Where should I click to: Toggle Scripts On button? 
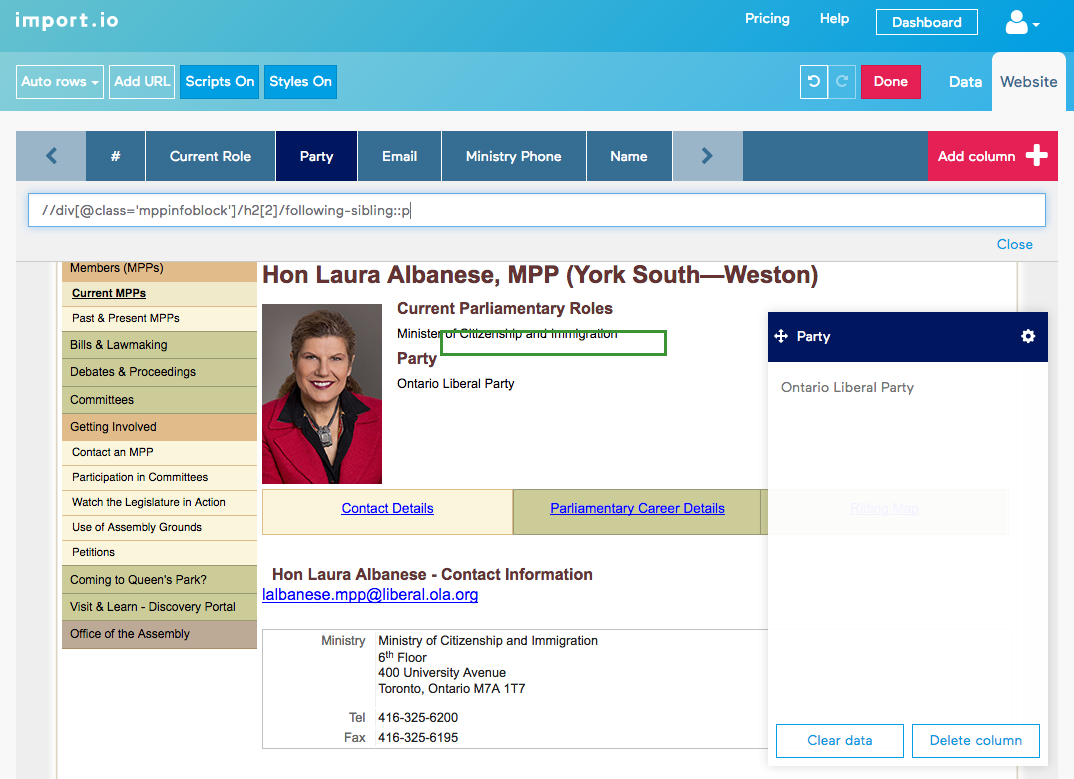tap(219, 82)
